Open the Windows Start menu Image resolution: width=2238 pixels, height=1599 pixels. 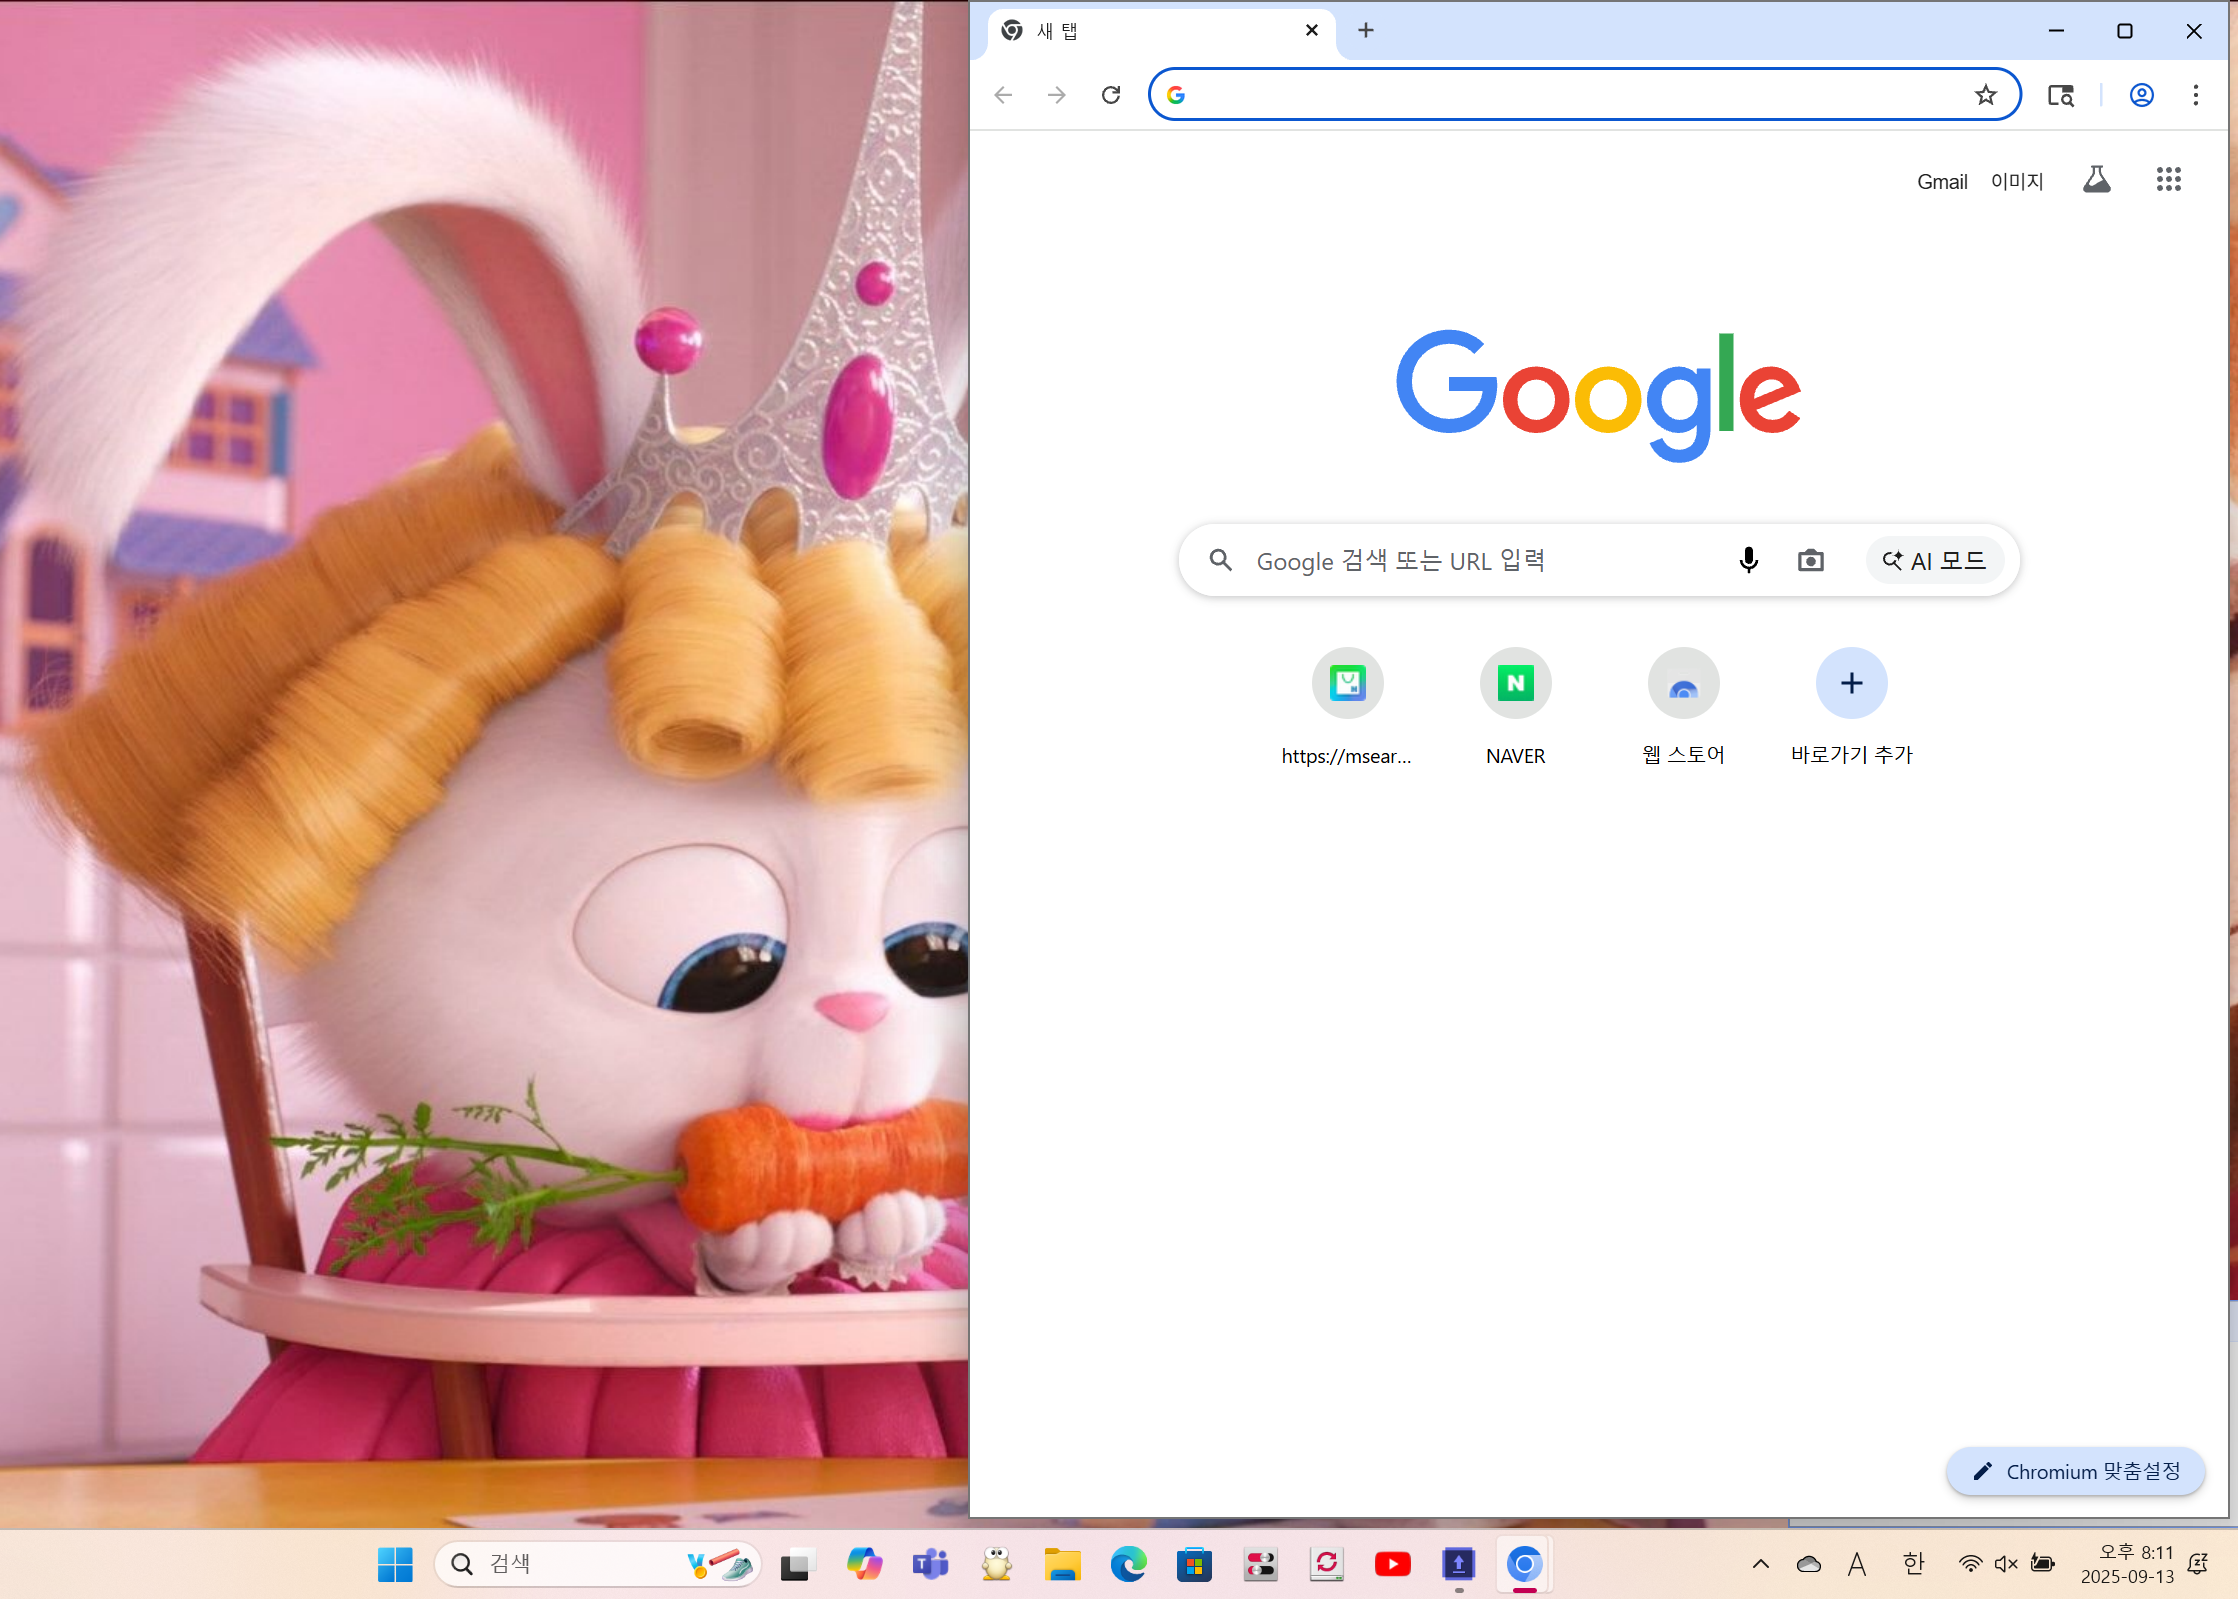tap(395, 1564)
